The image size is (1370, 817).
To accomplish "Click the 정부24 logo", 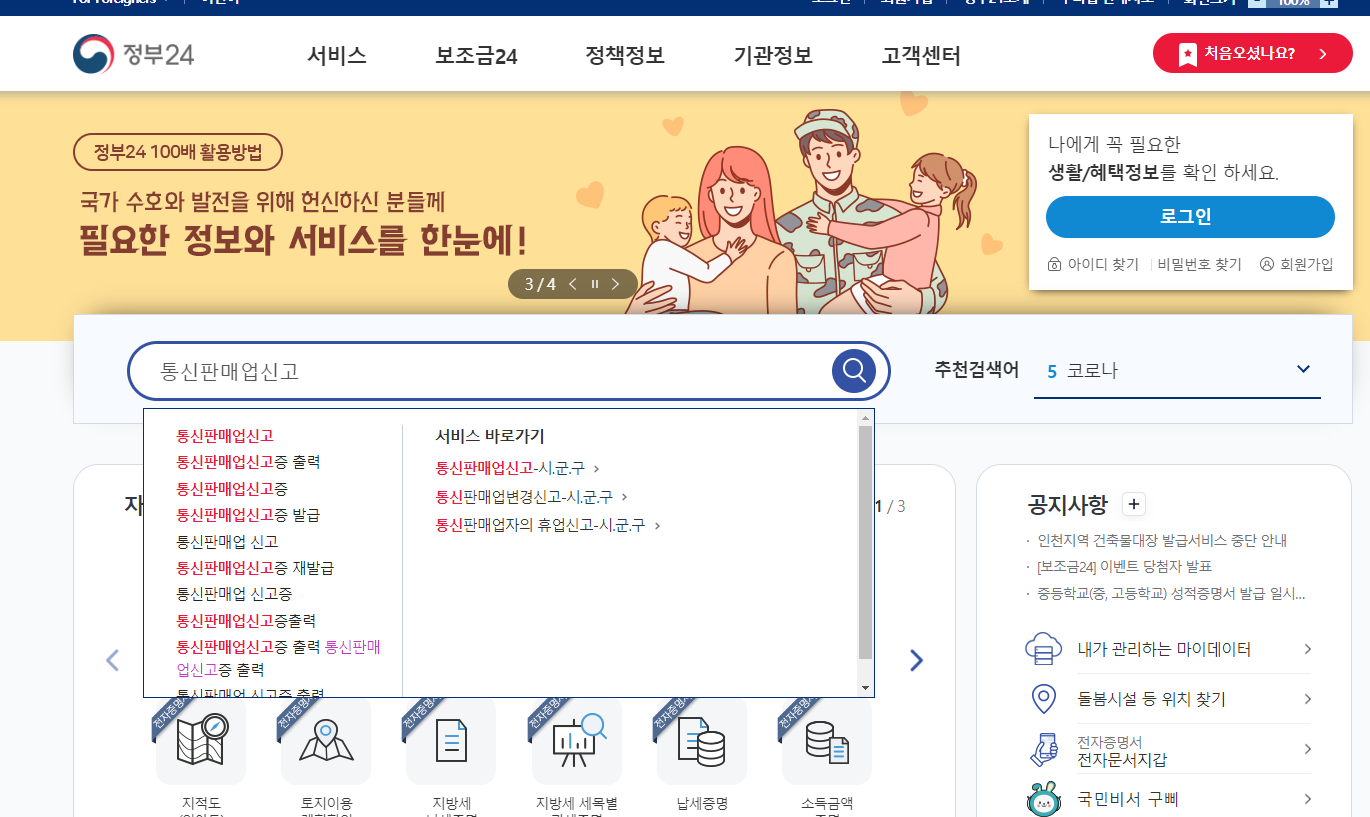I will point(133,55).
